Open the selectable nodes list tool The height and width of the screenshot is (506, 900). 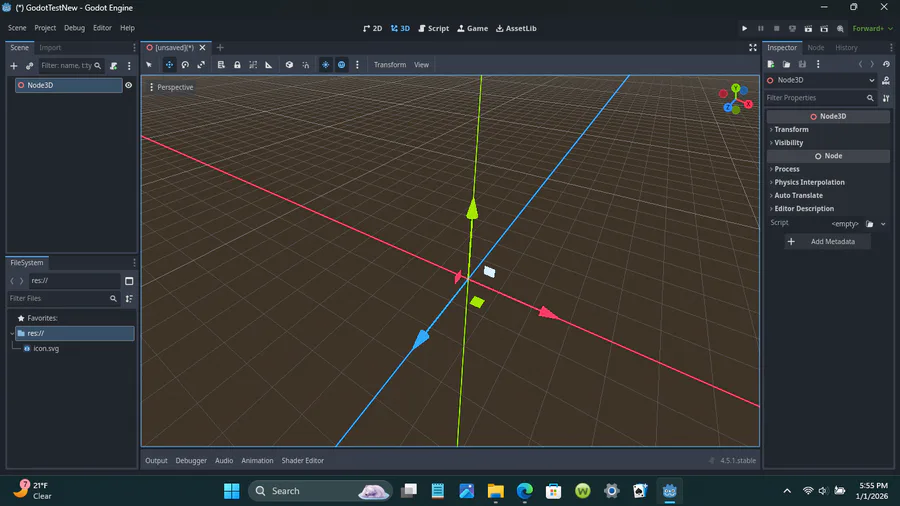[221, 65]
